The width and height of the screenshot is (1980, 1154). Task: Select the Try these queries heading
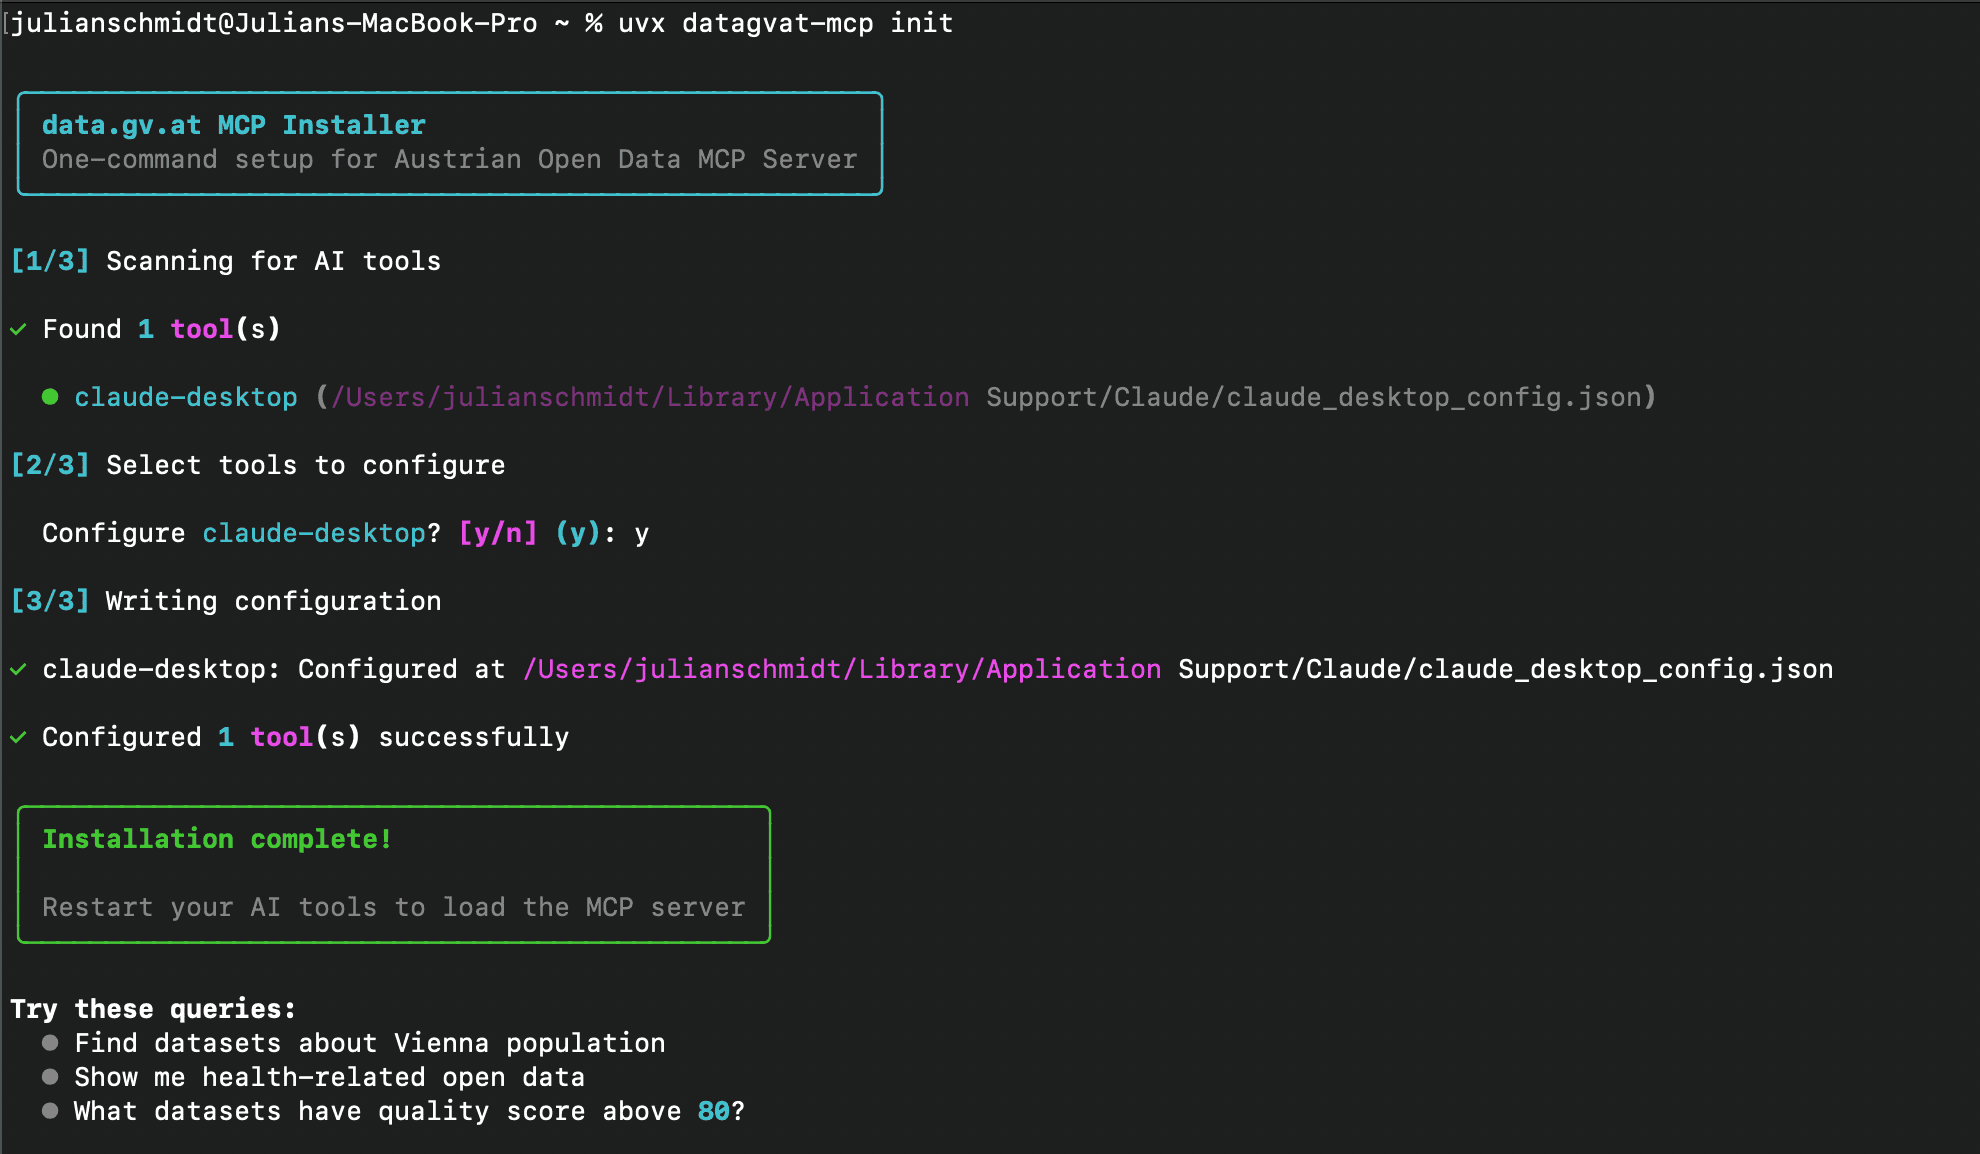tap(151, 1009)
